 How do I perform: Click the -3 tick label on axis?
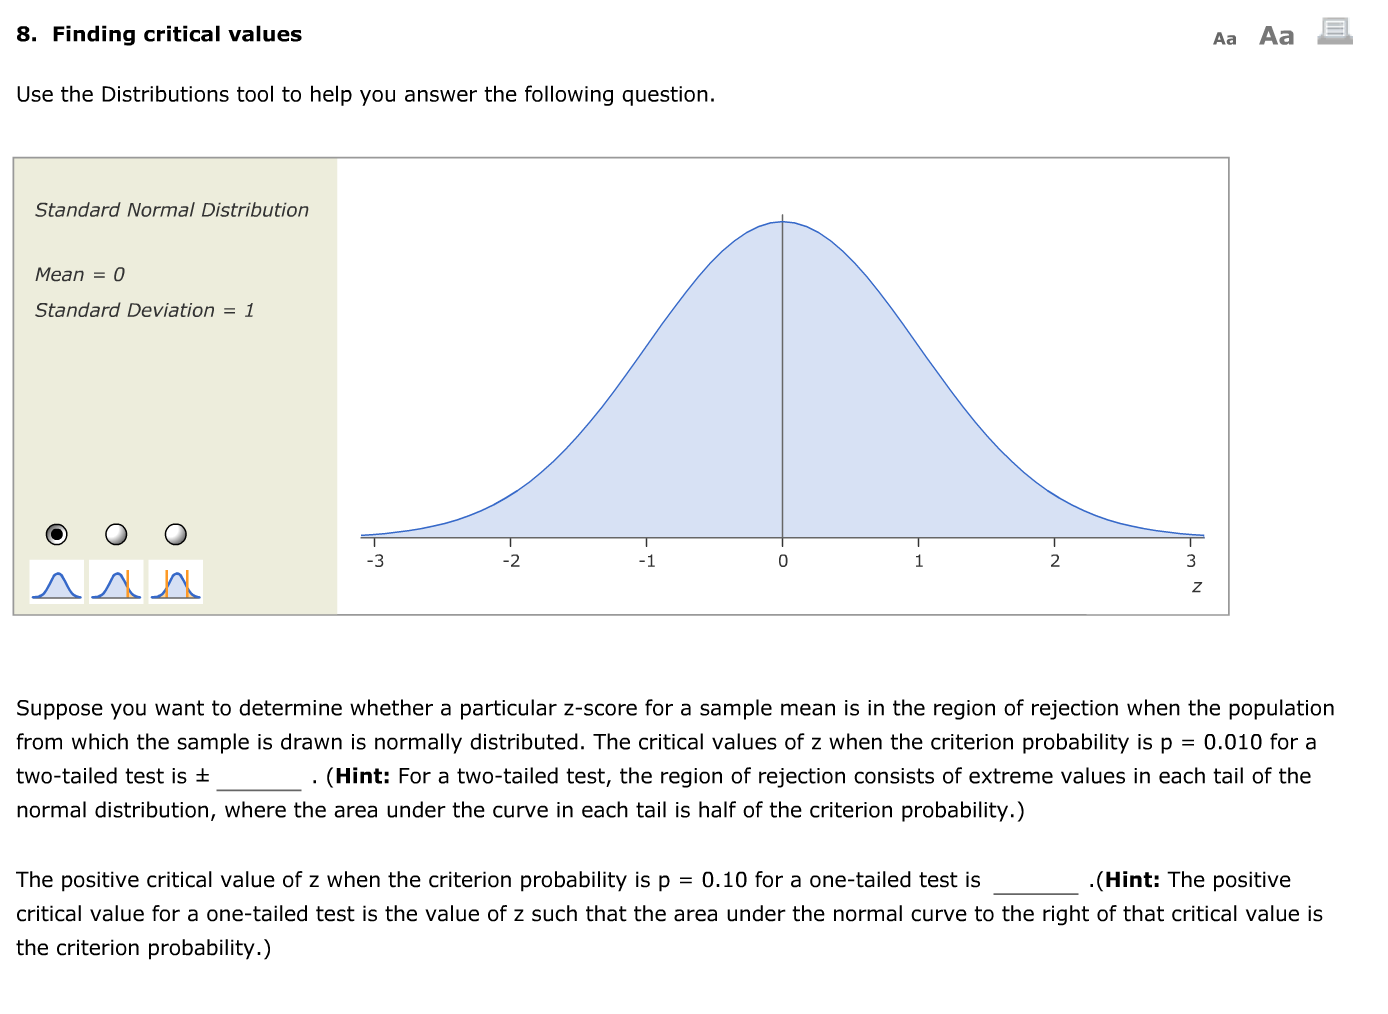pos(376,561)
